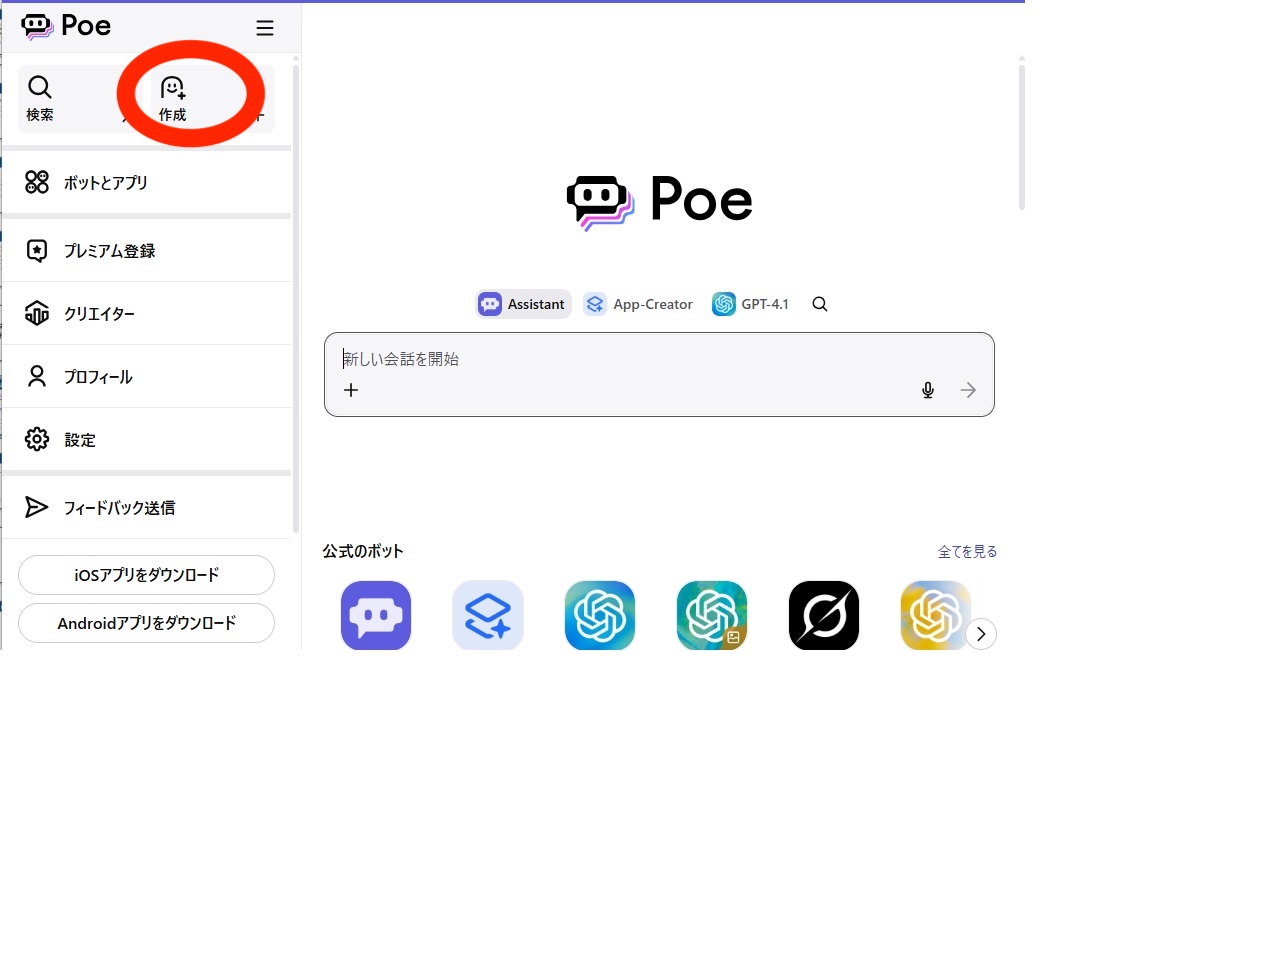The width and height of the screenshot is (1275, 964).
Task: Click Androidアプリをダウンロード button
Action: point(146,623)
